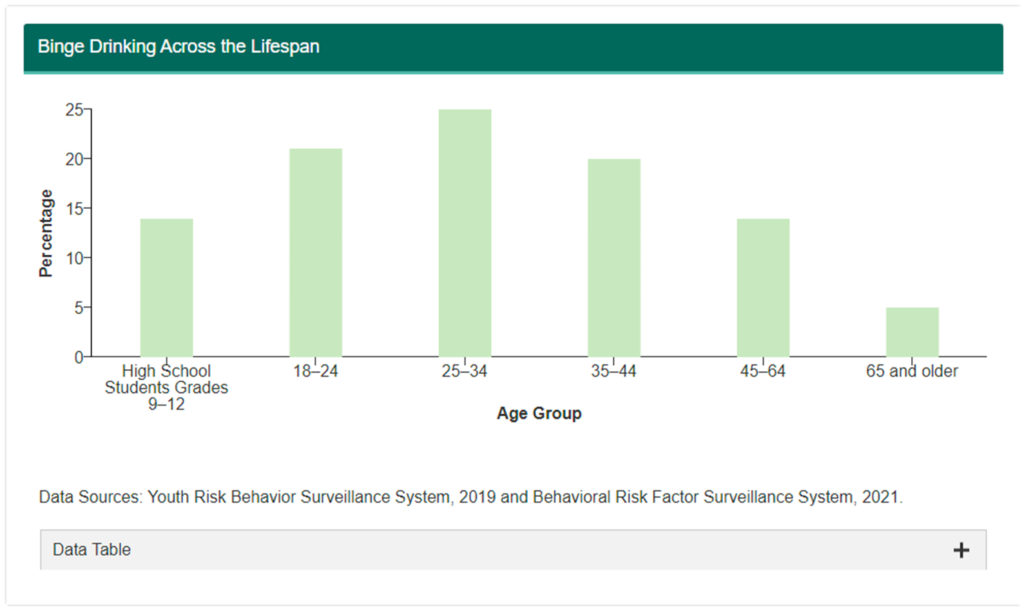Select the 35–44 age group bar
Screen dimensions: 1024x609
pyautogui.click(x=614, y=258)
